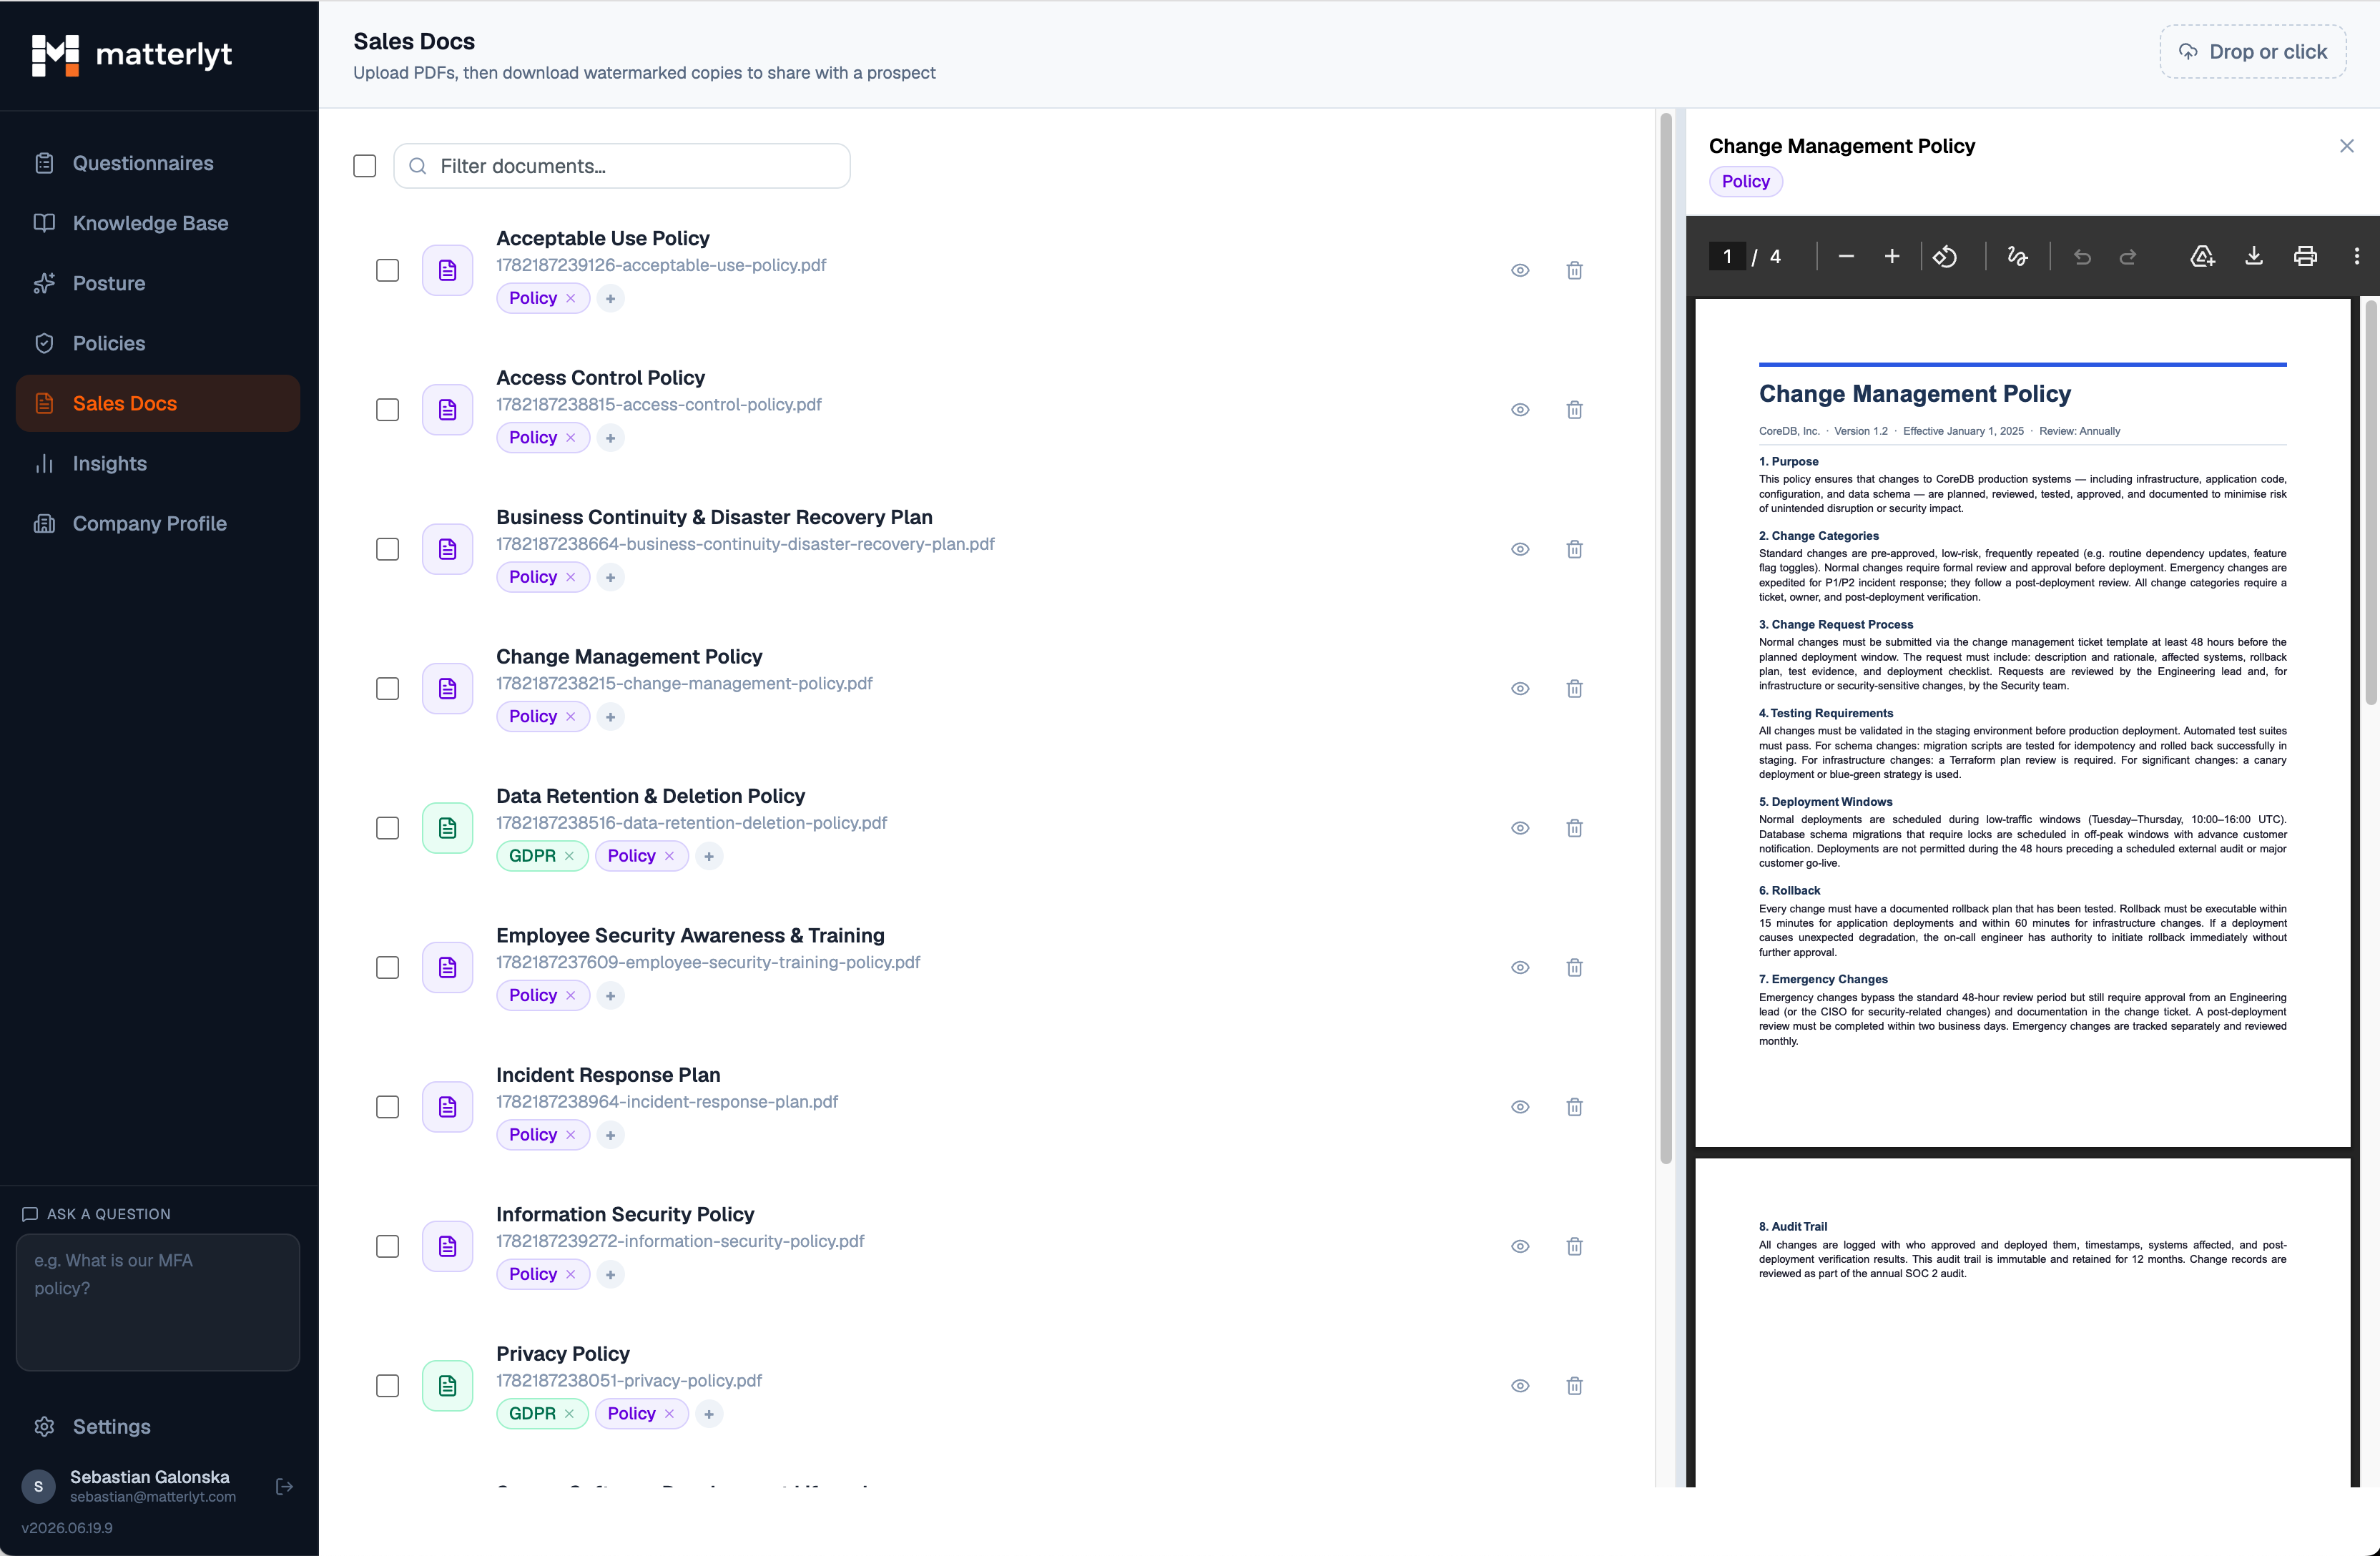Undo last PDF annotation
The height and width of the screenshot is (1556, 2380).
[2082, 257]
